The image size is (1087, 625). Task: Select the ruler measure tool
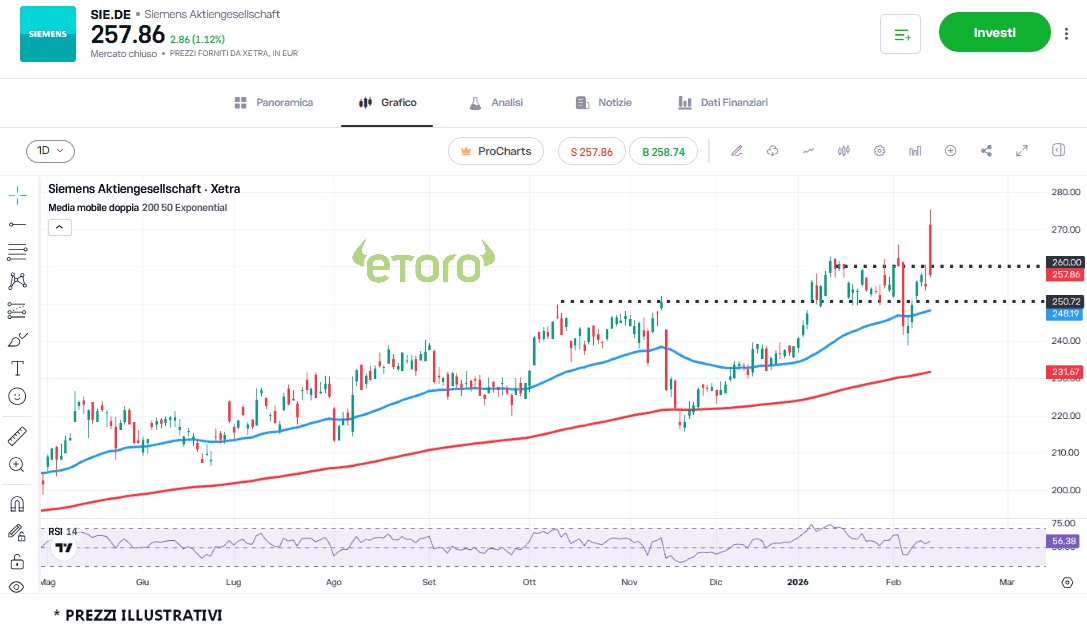click(17, 436)
